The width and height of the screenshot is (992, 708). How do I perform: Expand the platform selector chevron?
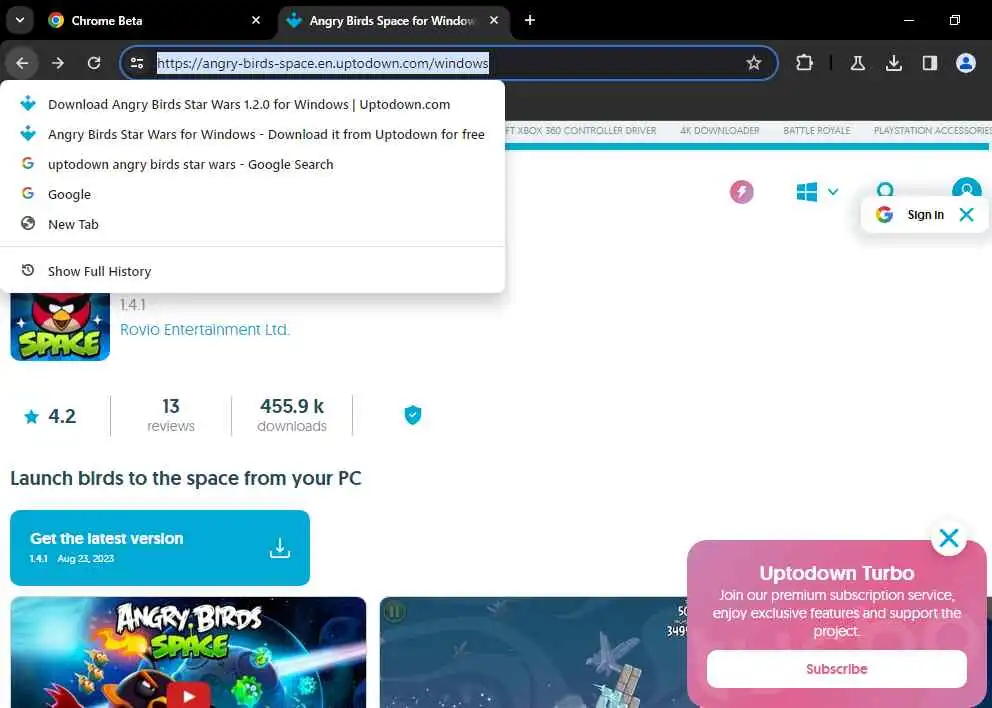click(x=833, y=192)
